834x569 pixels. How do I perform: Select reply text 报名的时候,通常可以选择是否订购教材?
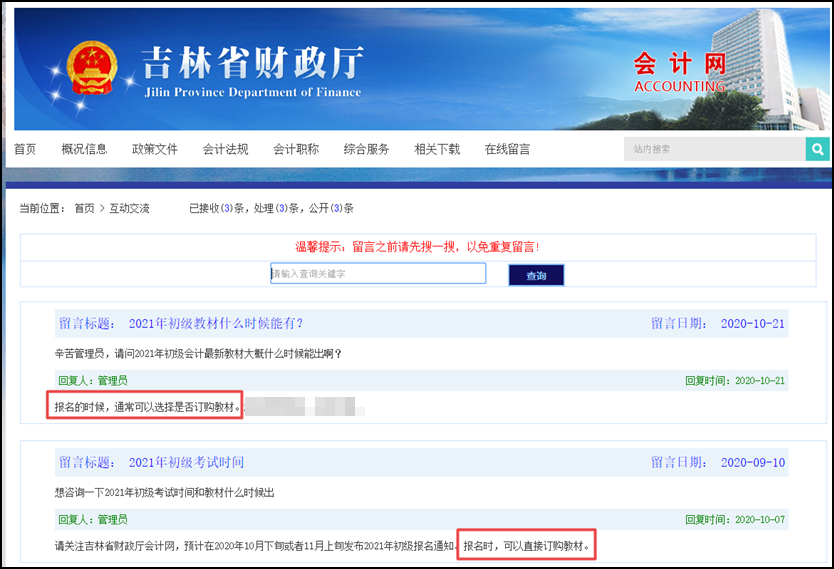(x=147, y=407)
